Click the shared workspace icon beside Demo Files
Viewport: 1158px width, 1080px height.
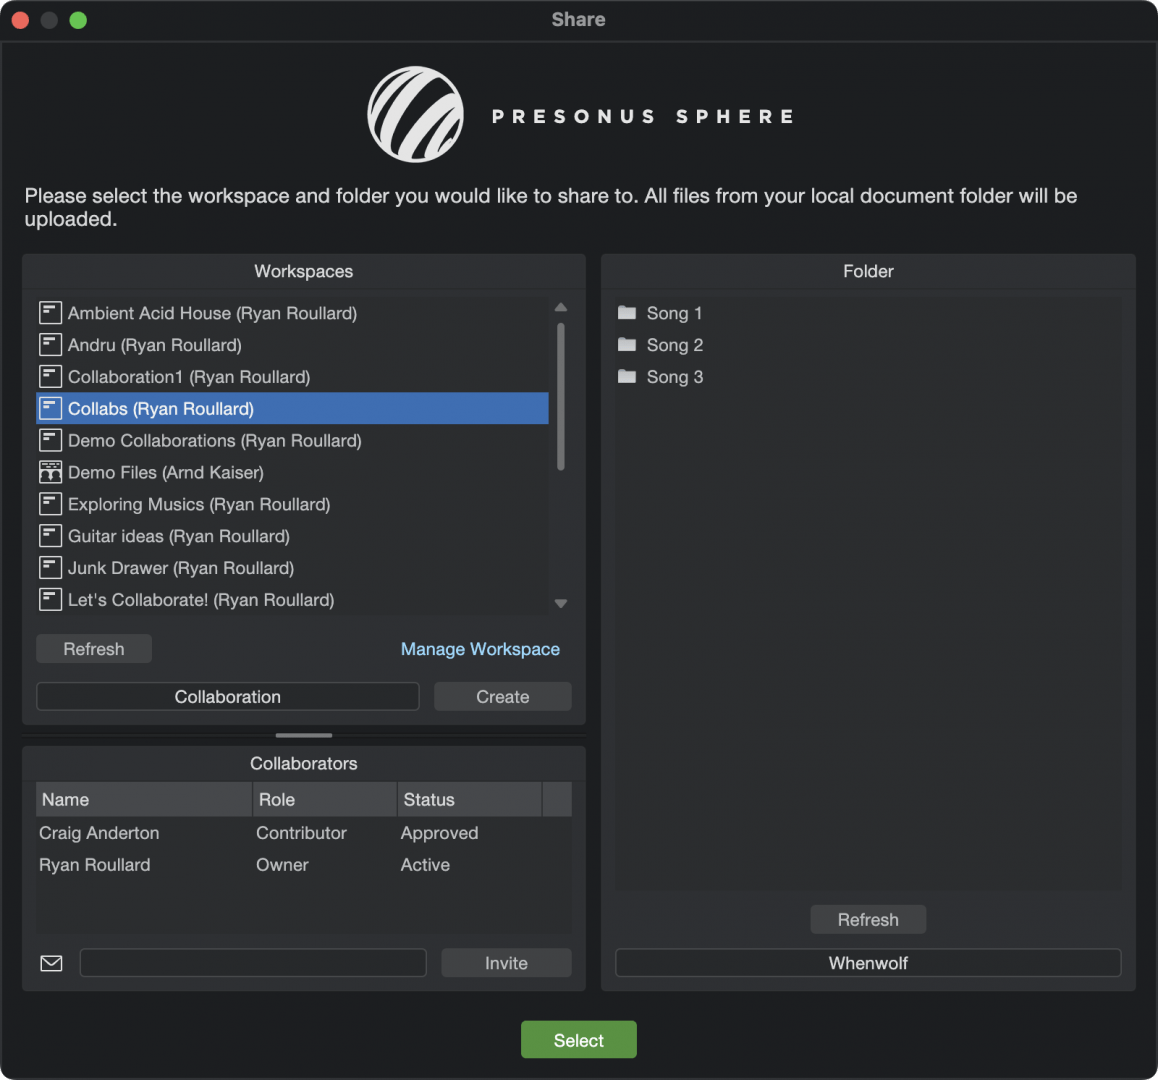click(x=50, y=471)
